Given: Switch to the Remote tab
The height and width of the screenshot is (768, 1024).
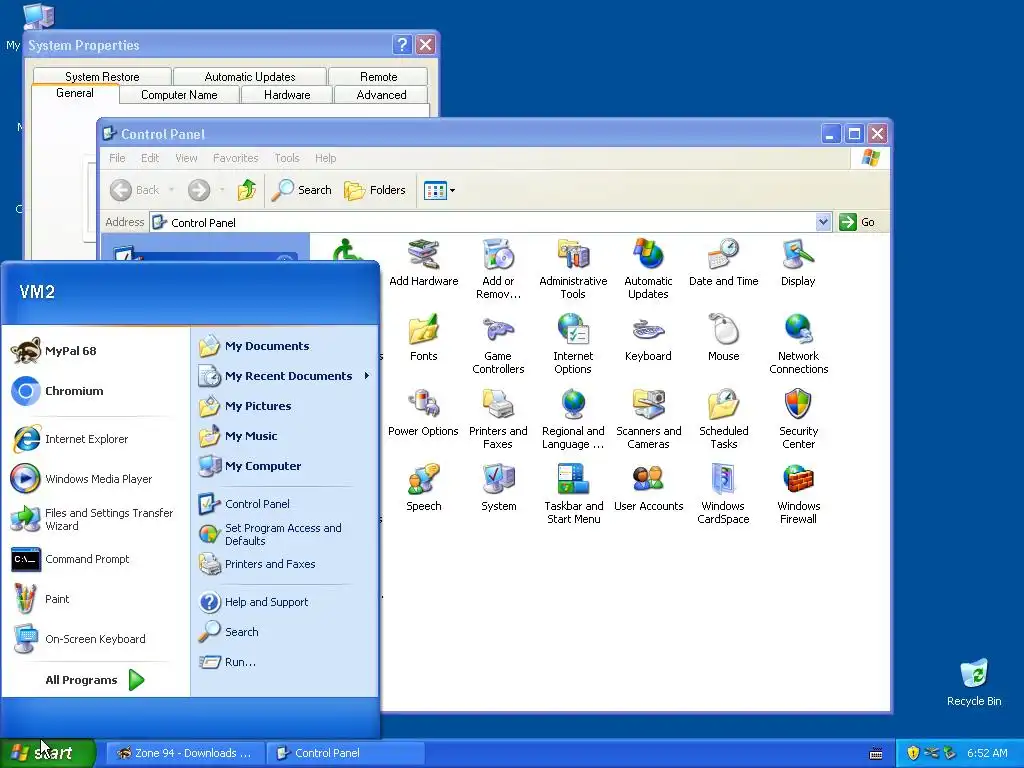Looking at the screenshot, I should tap(379, 76).
